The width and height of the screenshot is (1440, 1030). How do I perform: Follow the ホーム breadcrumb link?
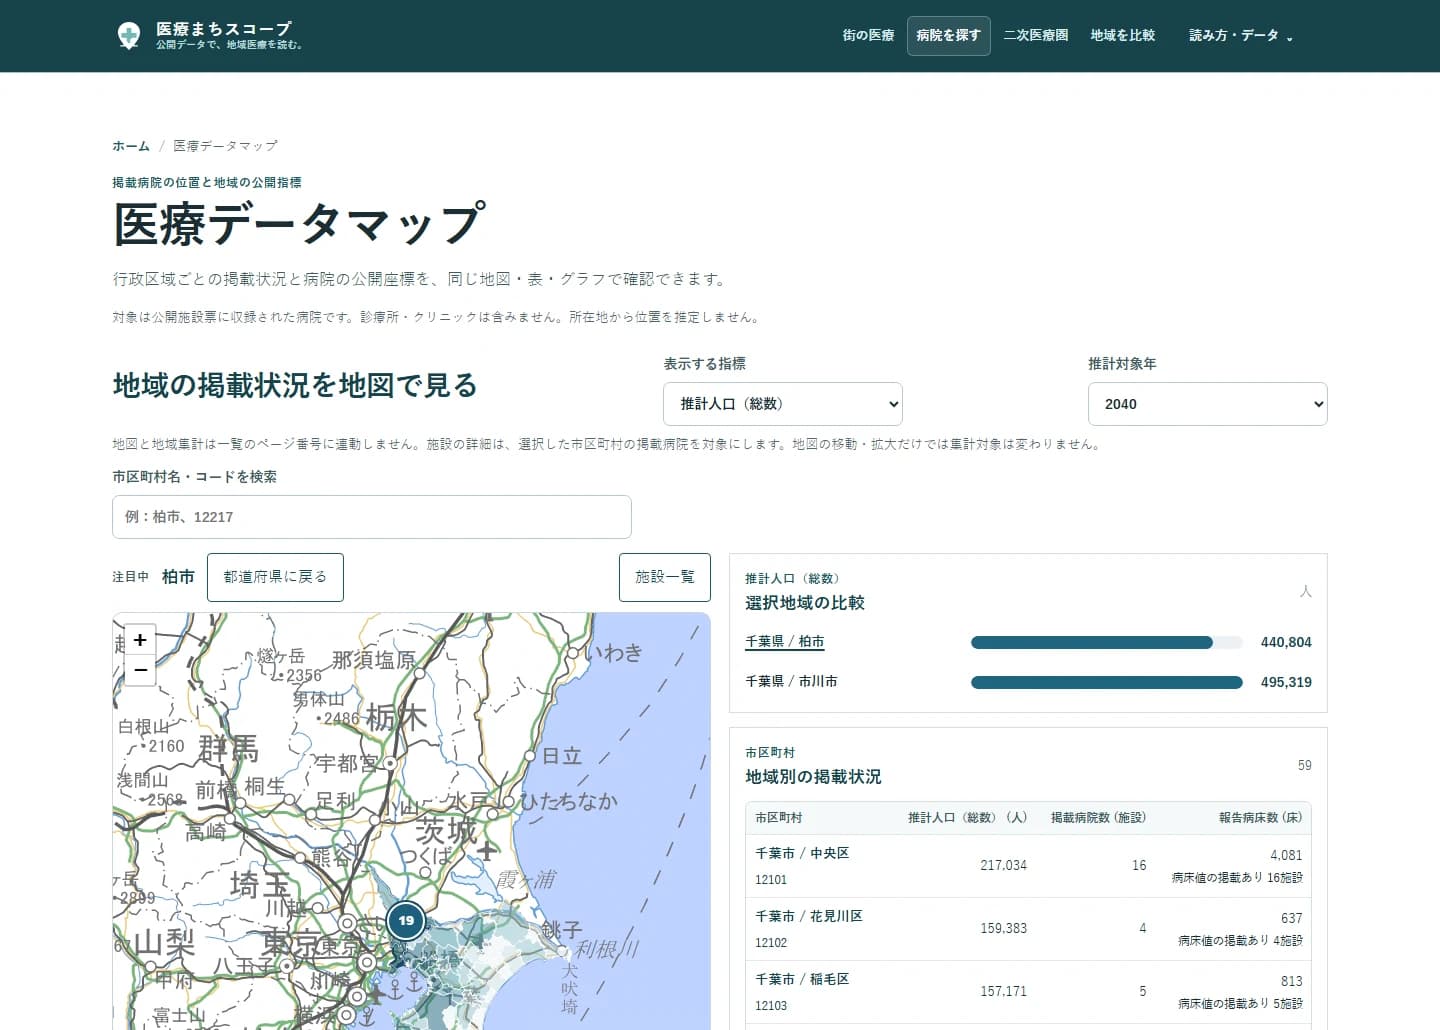pos(131,146)
